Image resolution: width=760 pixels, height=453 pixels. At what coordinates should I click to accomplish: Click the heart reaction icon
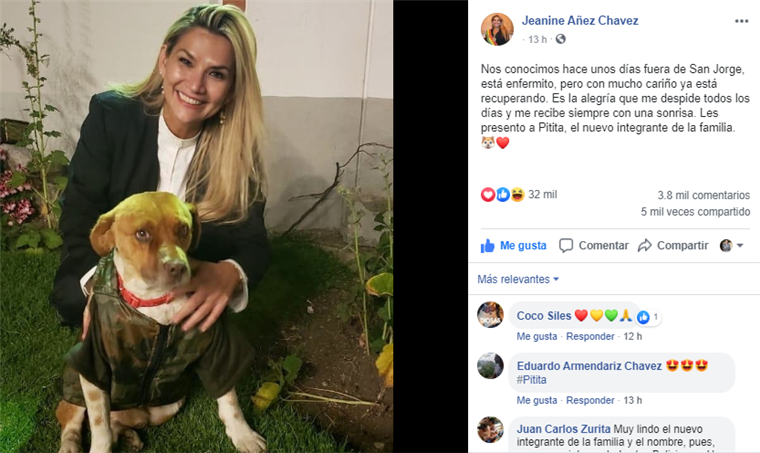click(488, 195)
